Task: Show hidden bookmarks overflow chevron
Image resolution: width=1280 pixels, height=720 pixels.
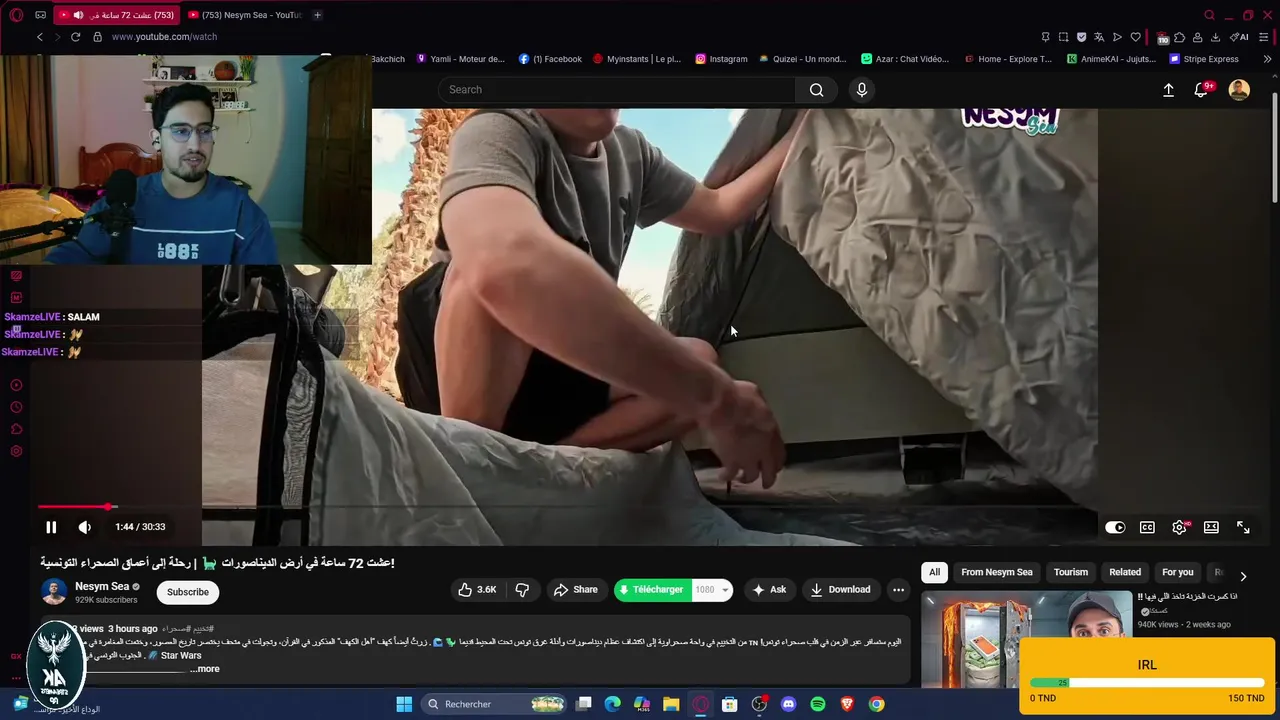Action: [1267, 59]
